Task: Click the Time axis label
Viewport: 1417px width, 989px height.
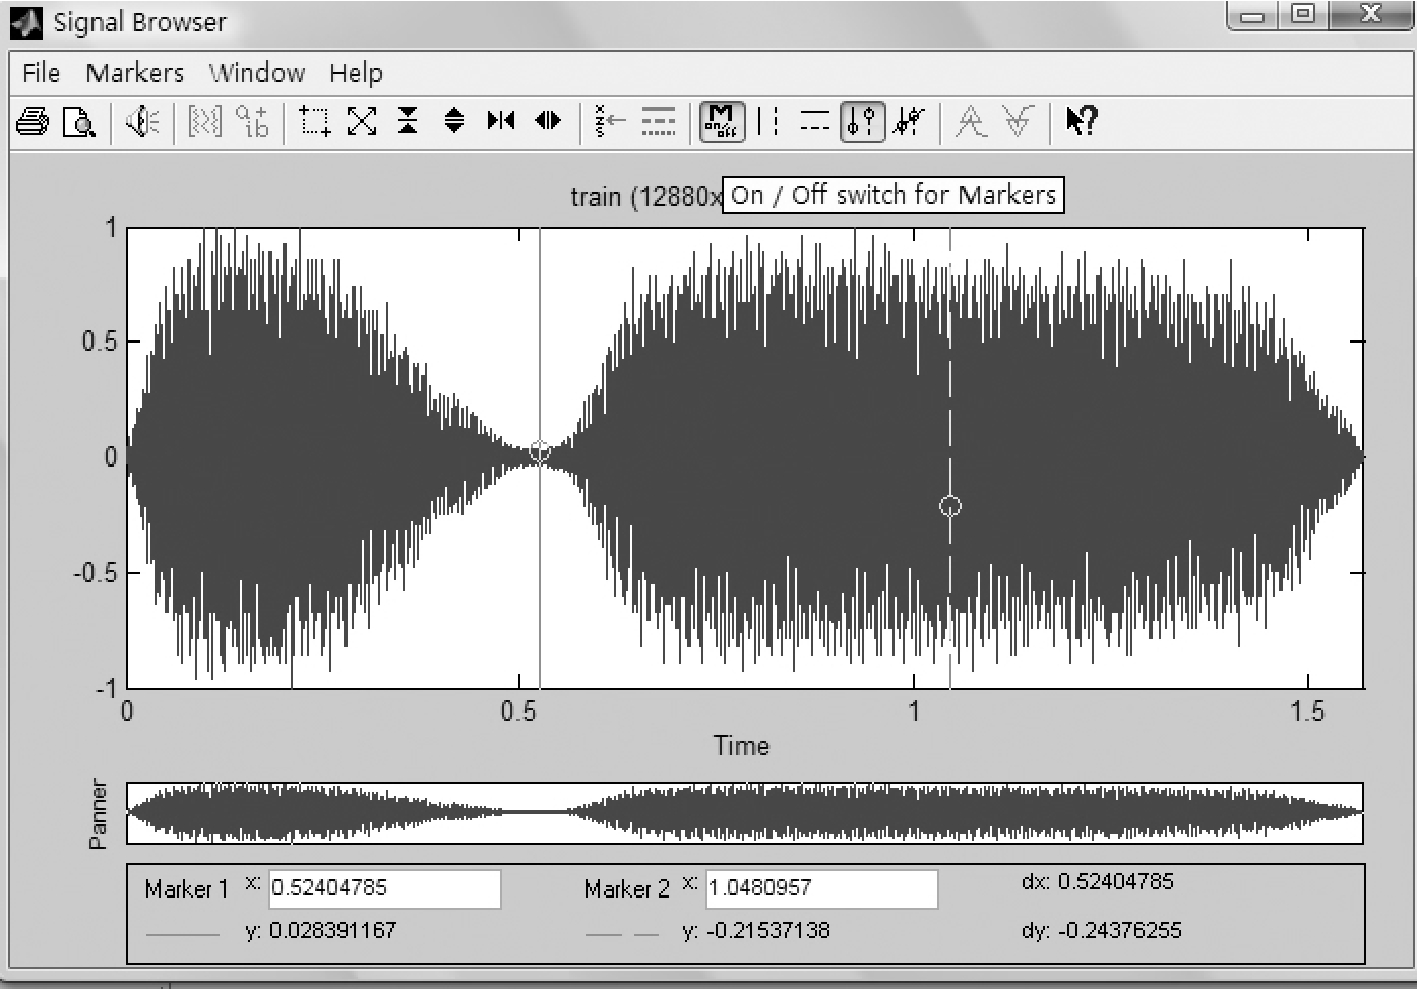Action: click(x=741, y=745)
